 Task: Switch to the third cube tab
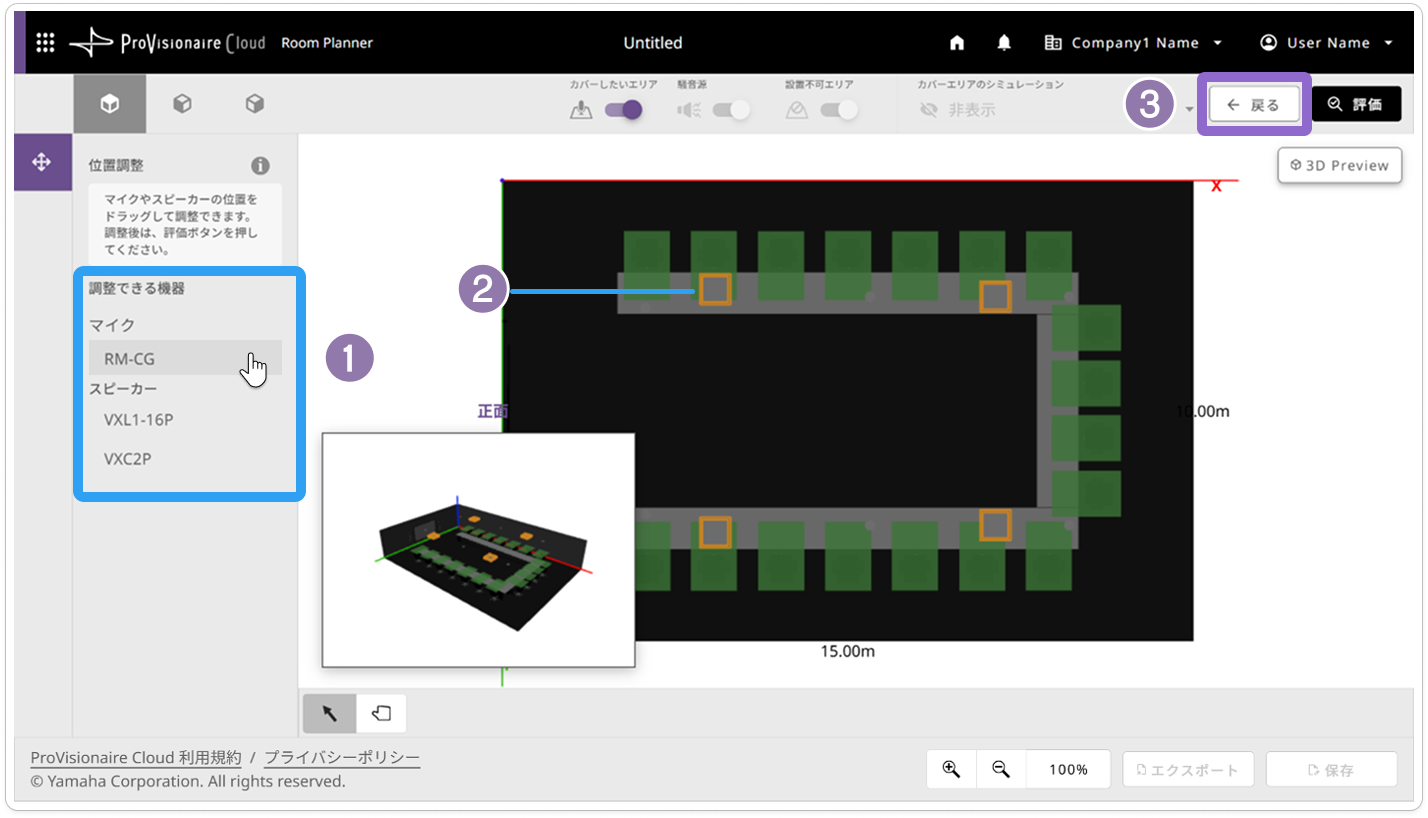[255, 104]
